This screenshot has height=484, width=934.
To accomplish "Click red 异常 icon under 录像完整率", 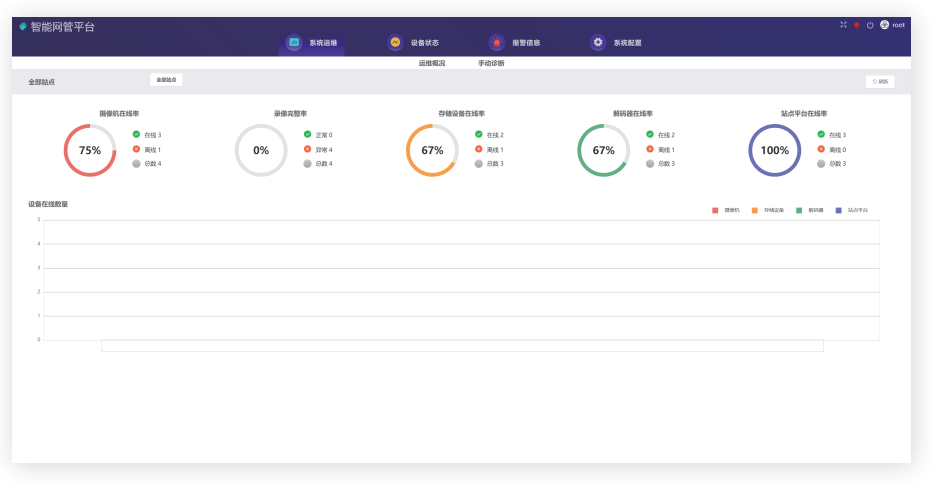I will click(307, 149).
